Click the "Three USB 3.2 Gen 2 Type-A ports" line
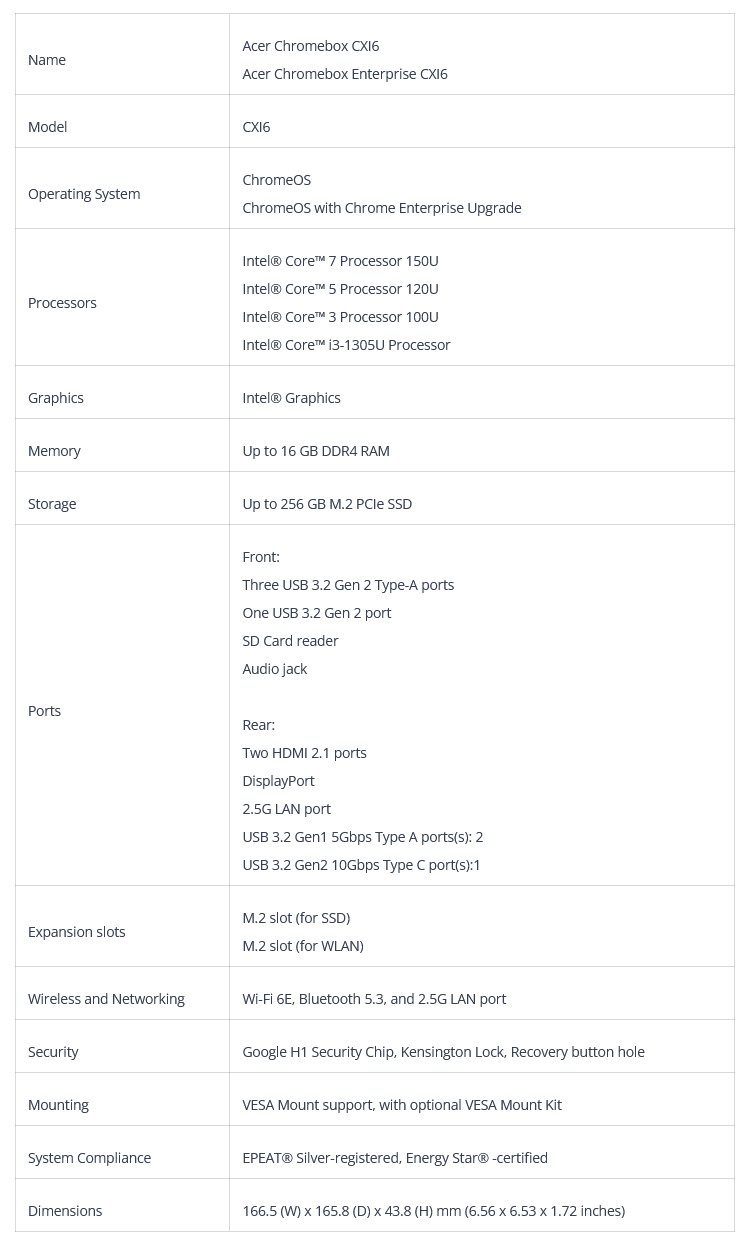The image size is (749, 1241). [x=348, y=585]
